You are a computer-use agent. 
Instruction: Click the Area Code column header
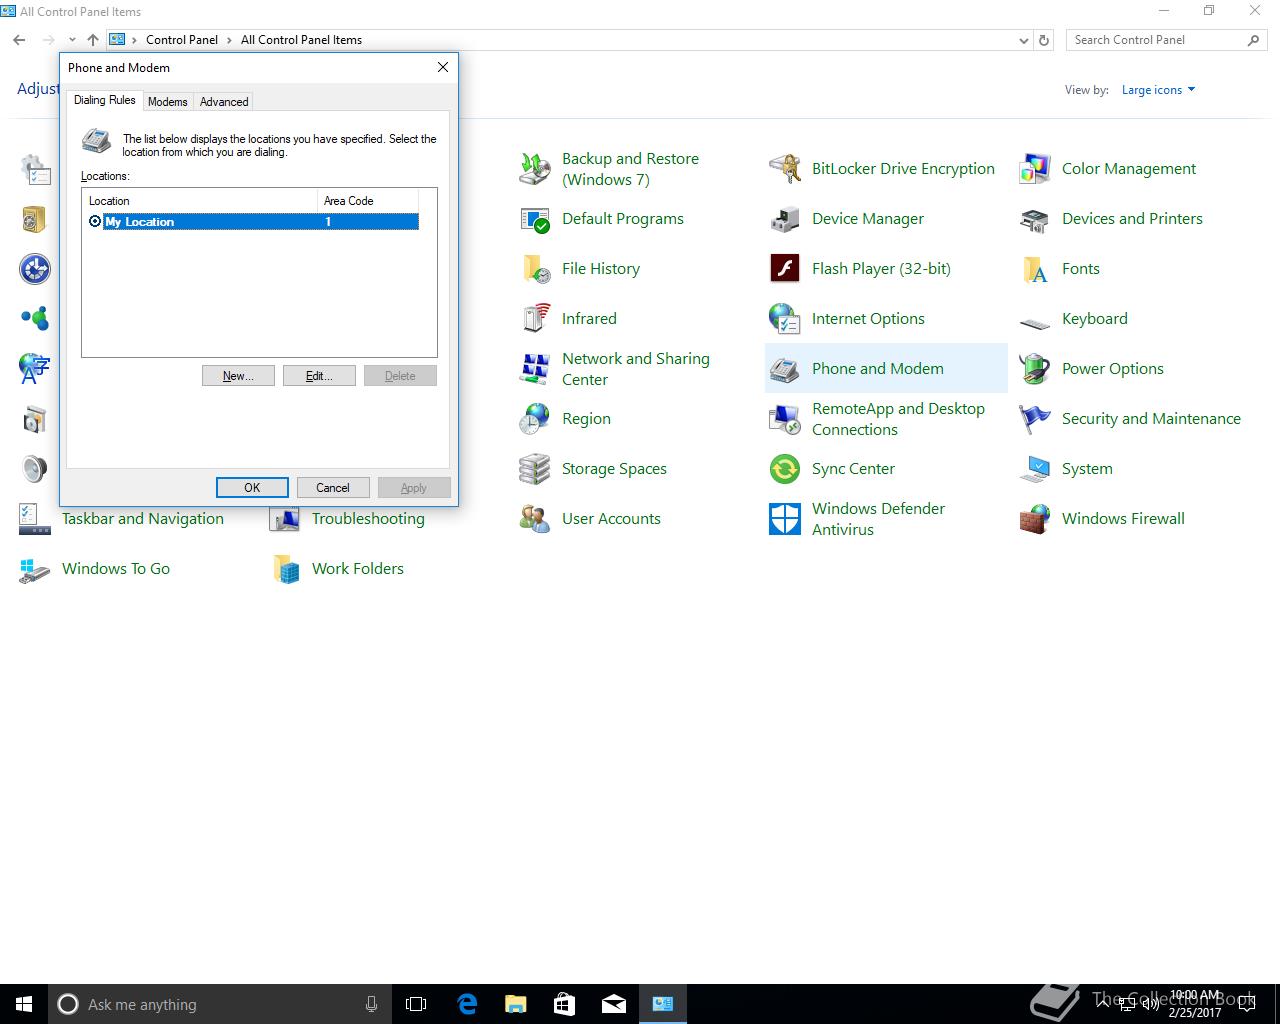coord(367,201)
